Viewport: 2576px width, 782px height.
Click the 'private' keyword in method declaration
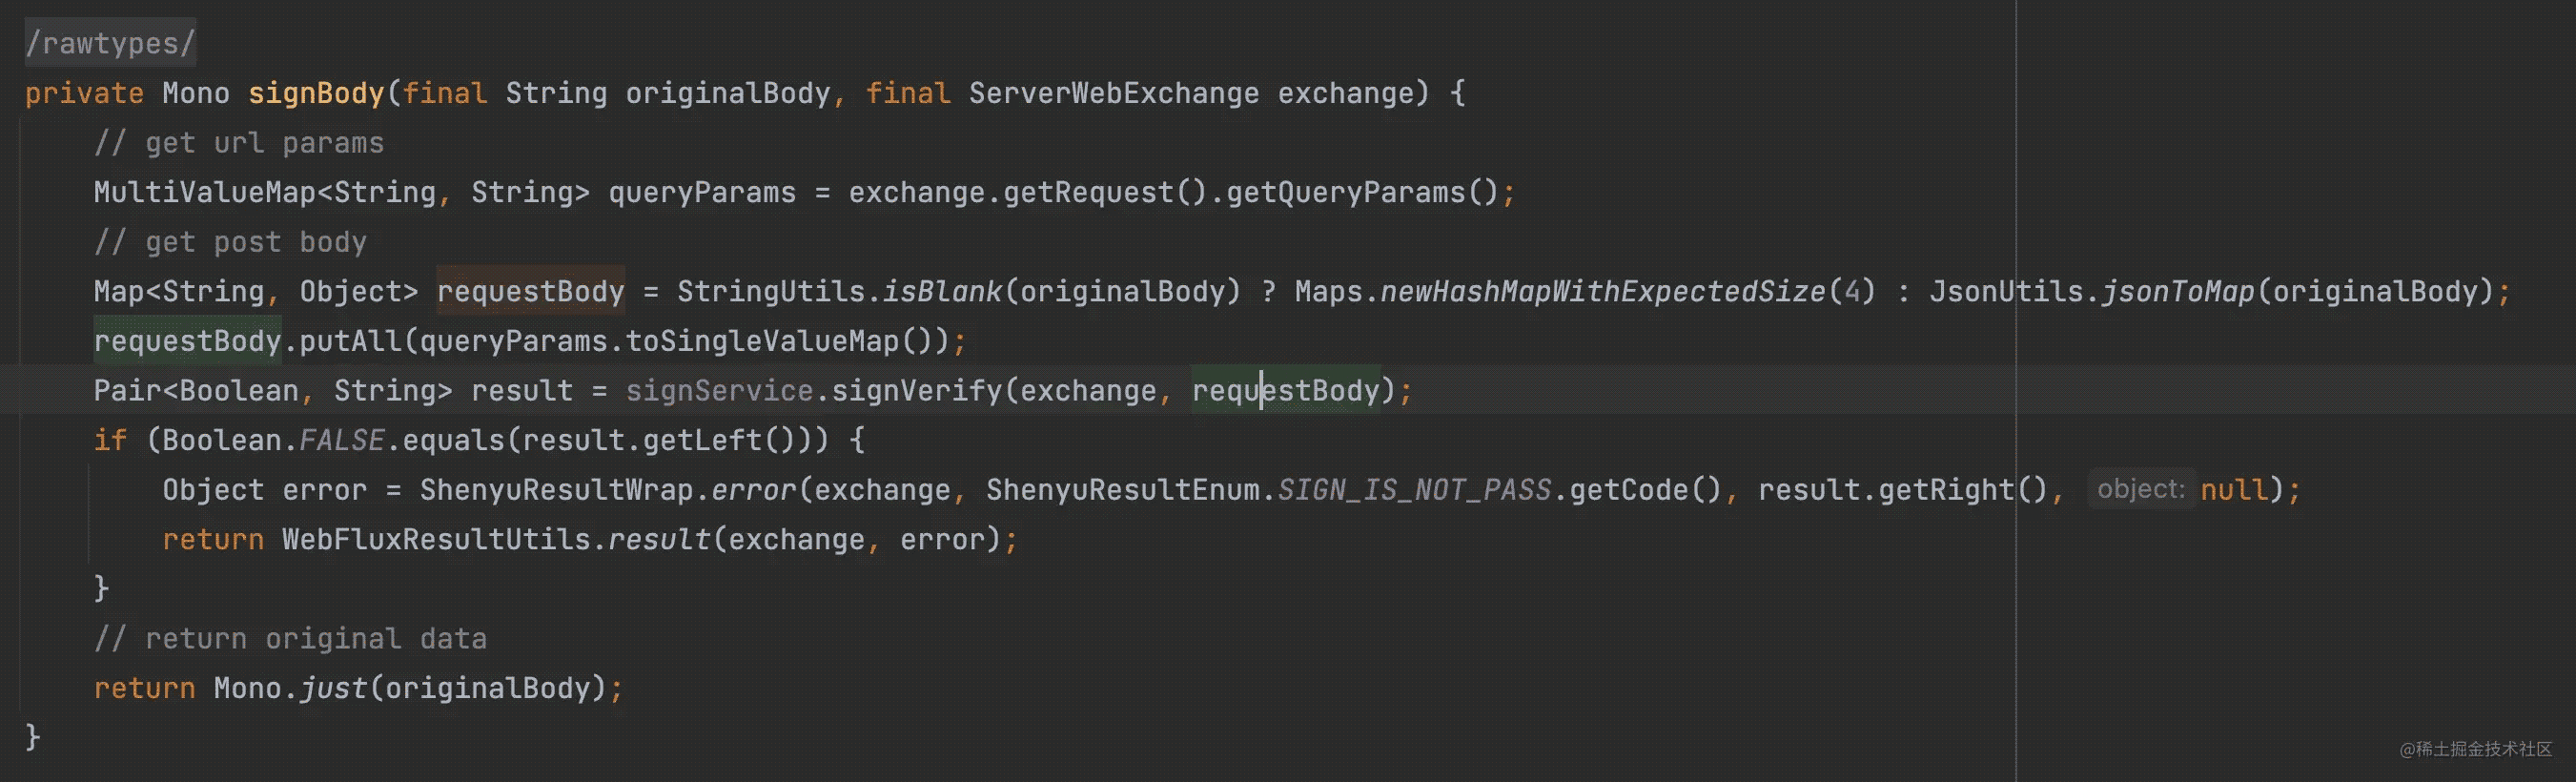click(x=84, y=93)
